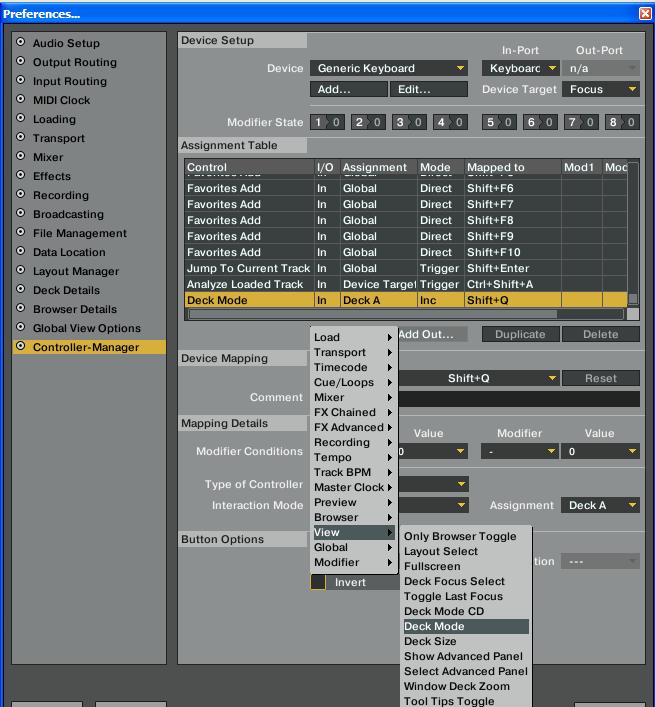The image size is (655, 707).
Task: Go to the MIDI Clock preferences page
Action: [61, 100]
